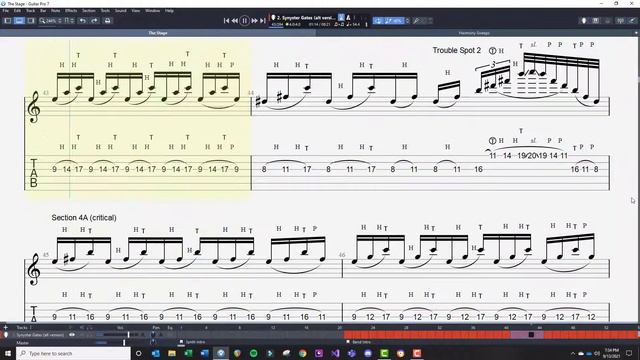Expand the document tabs list arrow
Image resolution: width=640 pixels, height=360 pixels.
636,33
